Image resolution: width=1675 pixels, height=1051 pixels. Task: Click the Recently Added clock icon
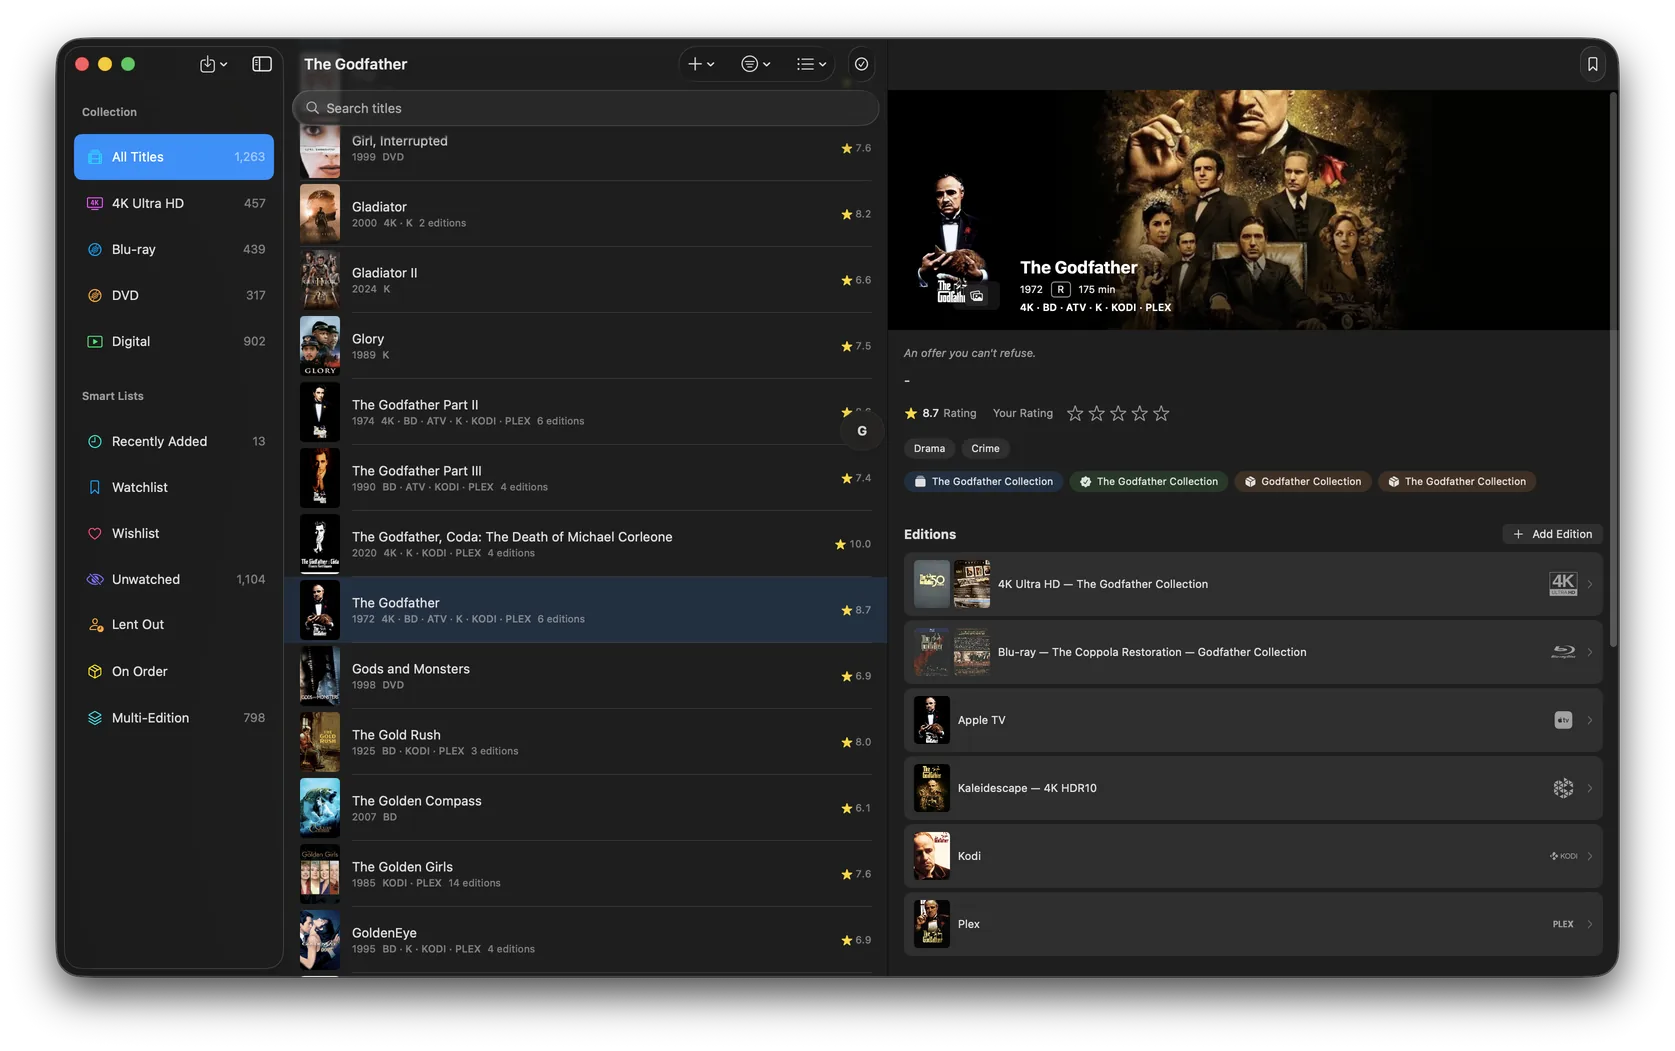95,441
